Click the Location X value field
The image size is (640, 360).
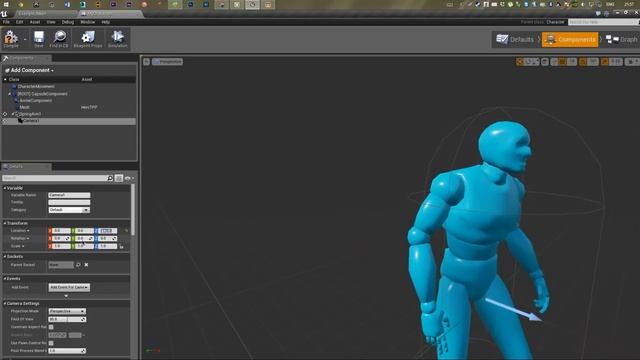61,231
